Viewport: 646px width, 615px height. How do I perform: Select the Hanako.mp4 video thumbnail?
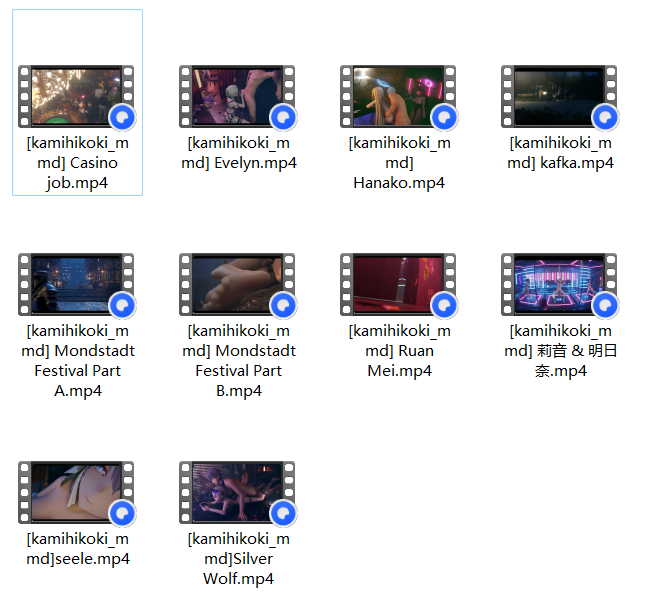tap(398, 96)
